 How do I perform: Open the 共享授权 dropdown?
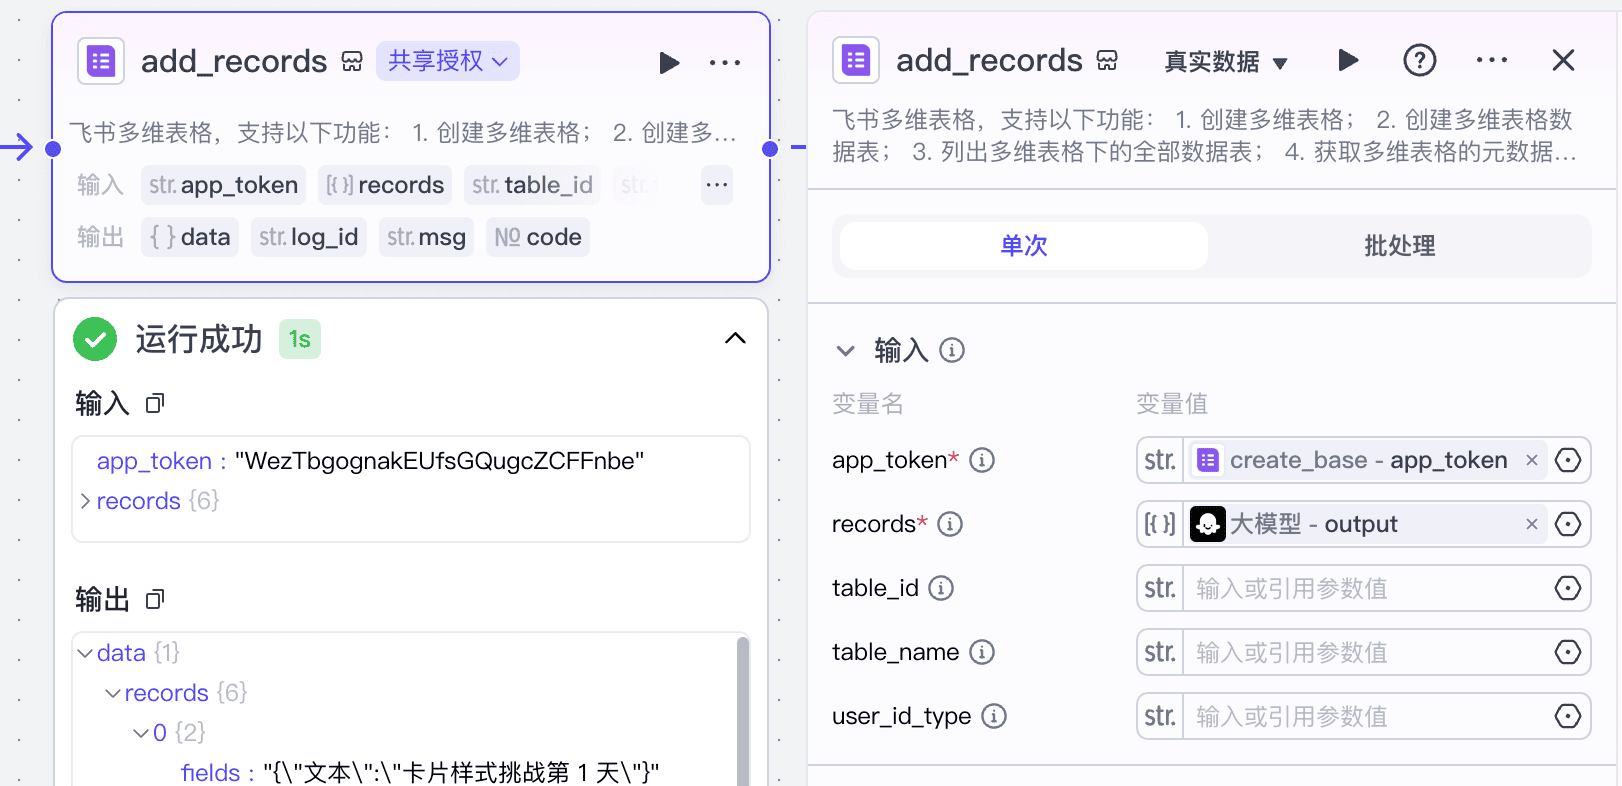click(x=447, y=61)
